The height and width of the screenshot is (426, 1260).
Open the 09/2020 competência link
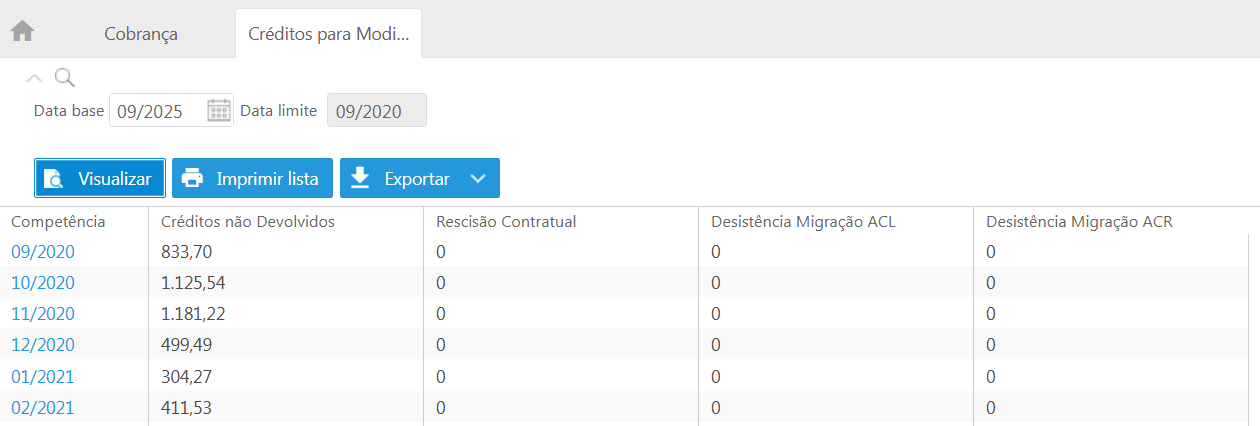[43, 252]
